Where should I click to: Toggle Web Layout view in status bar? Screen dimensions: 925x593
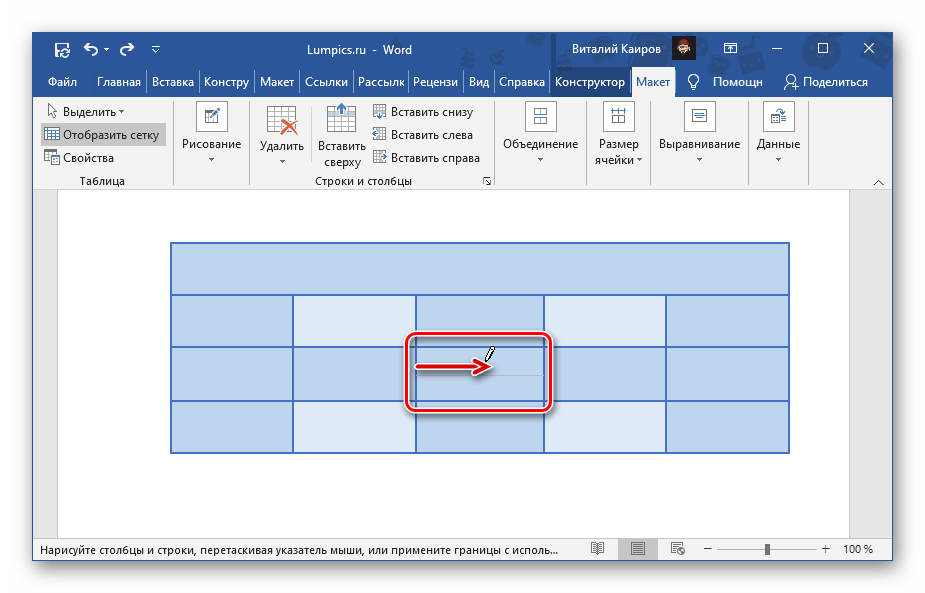point(677,549)
